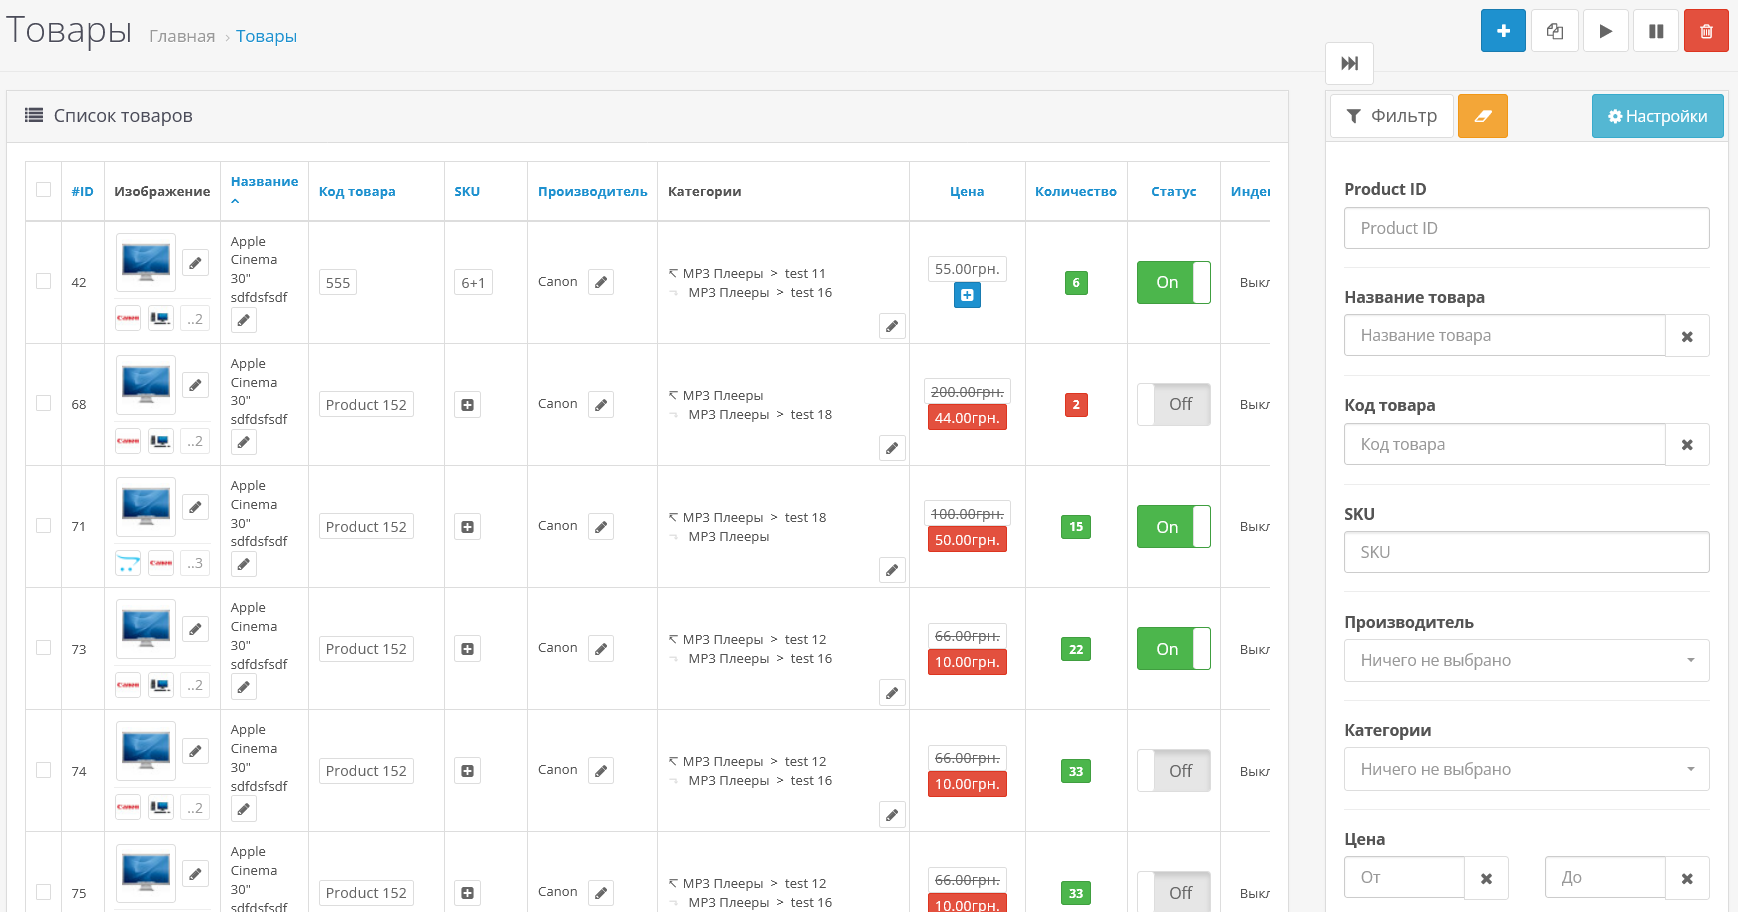Click the Product ID input field
The width and height of the screenshot is (1738, 912).
[x=1526, y=228]
